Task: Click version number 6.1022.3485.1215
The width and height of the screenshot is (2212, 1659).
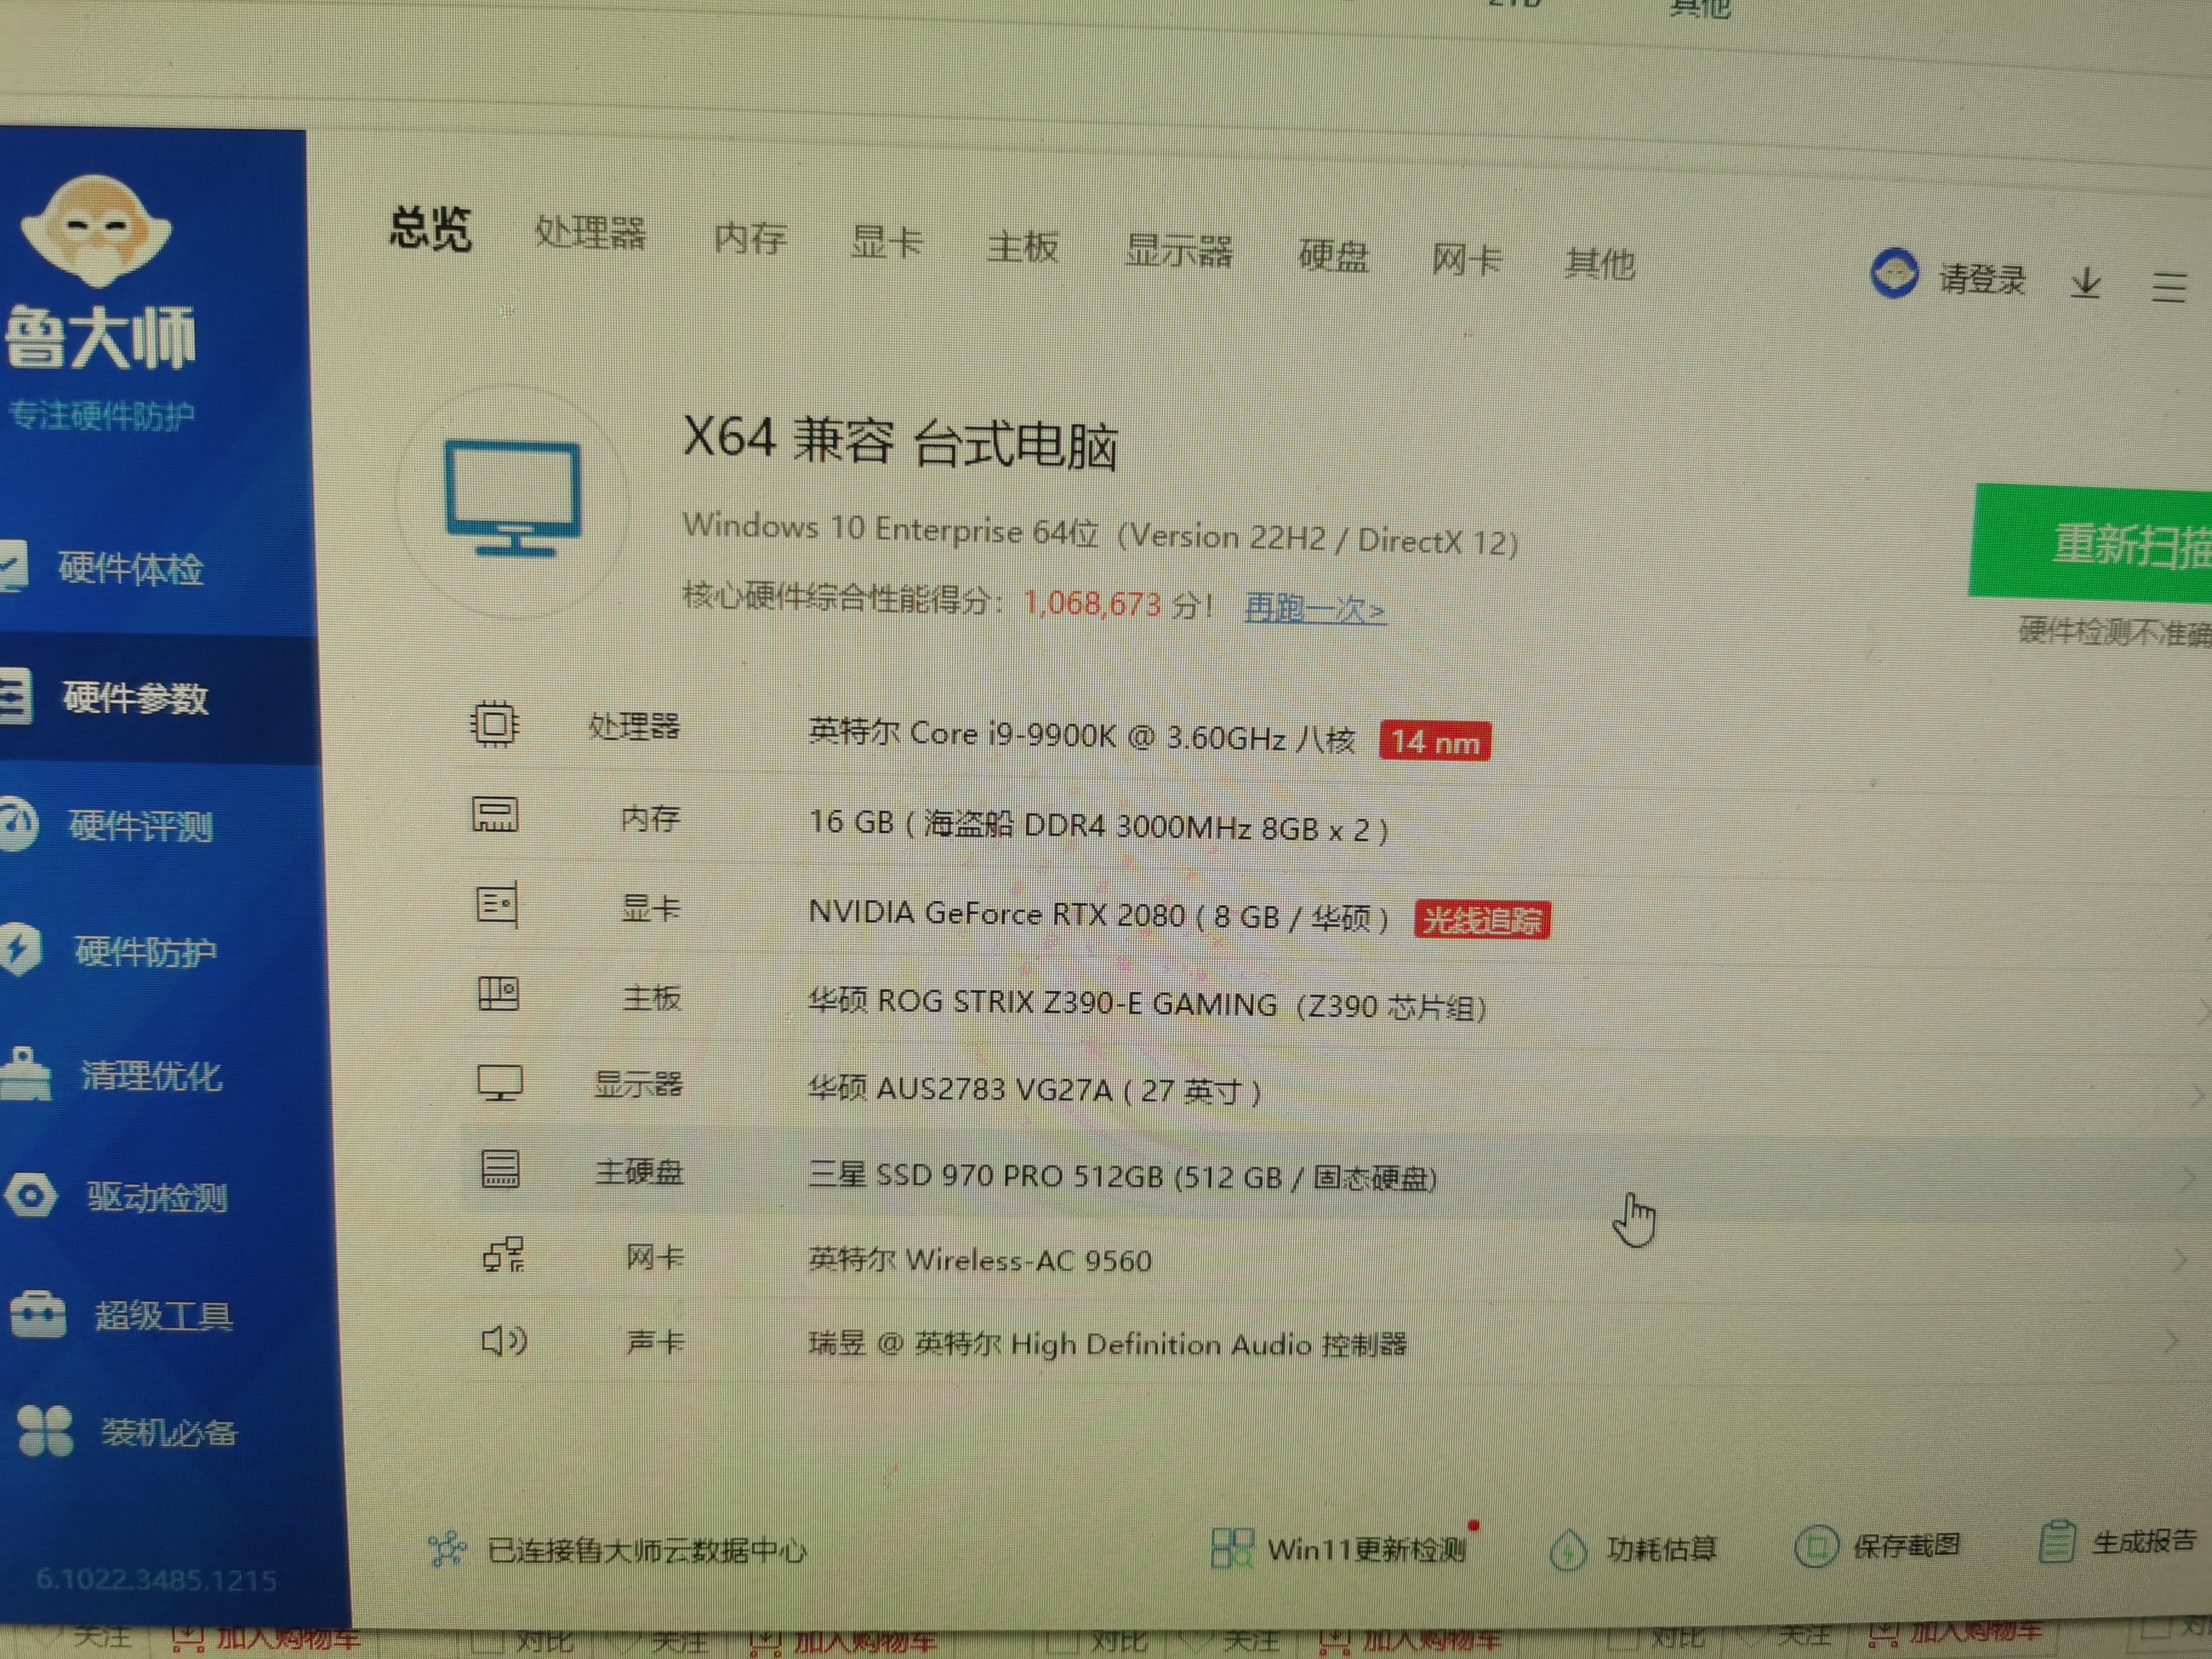Action: tap(156, 1580)
